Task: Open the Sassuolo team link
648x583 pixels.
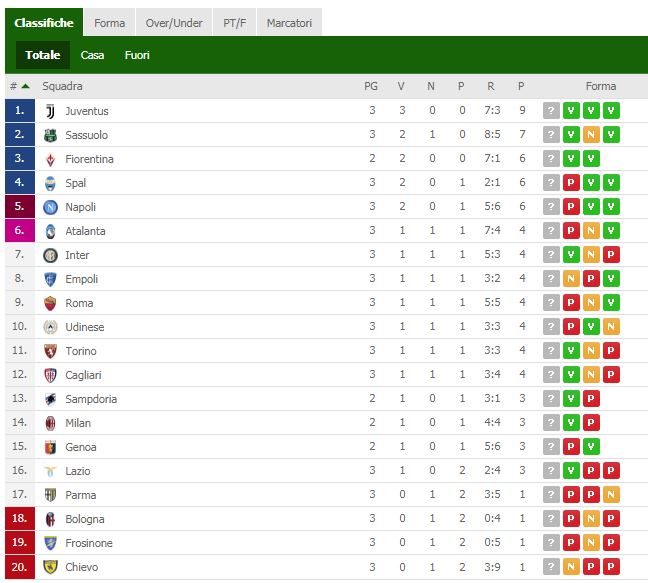Action: (86, 135)
